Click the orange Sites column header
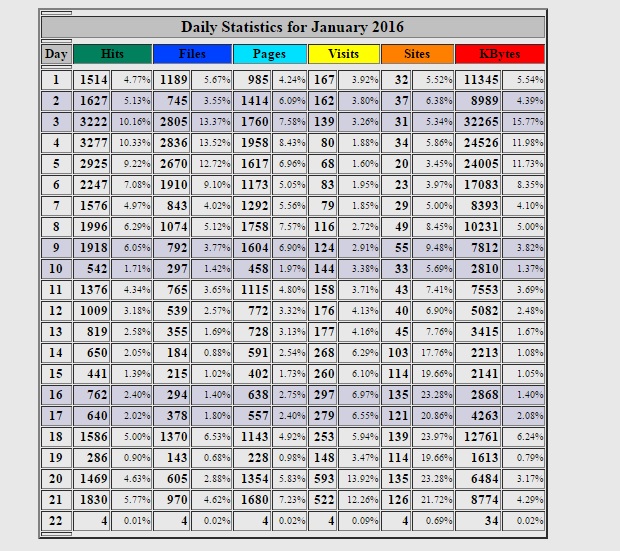Viewport: 620px width, 551px height. [x=417, y=54]
